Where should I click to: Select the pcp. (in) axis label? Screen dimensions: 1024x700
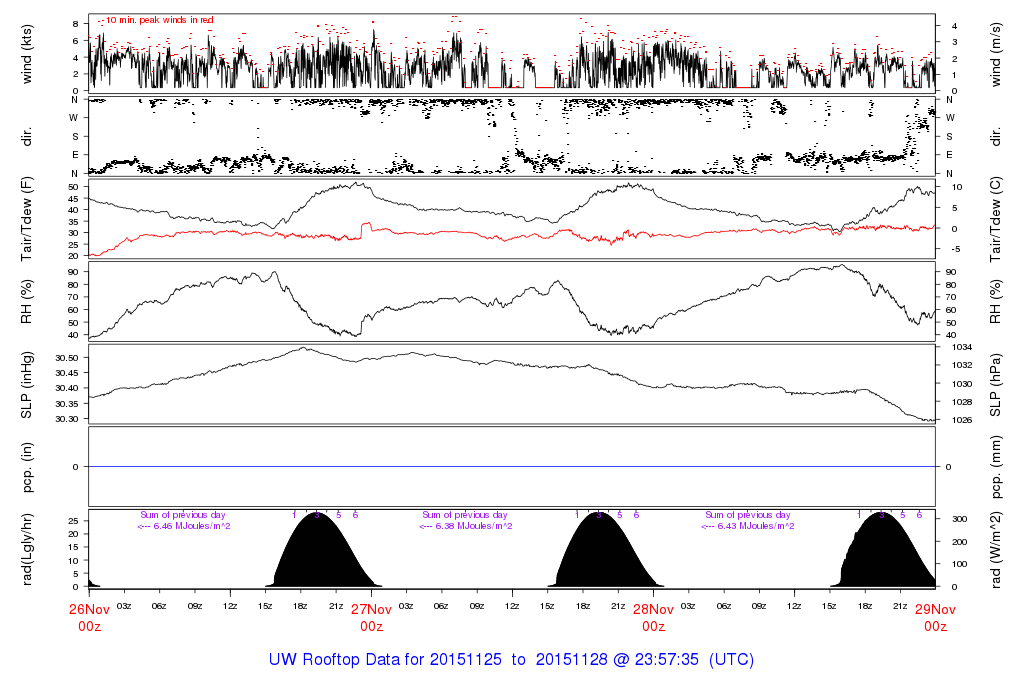pos(27,467)
